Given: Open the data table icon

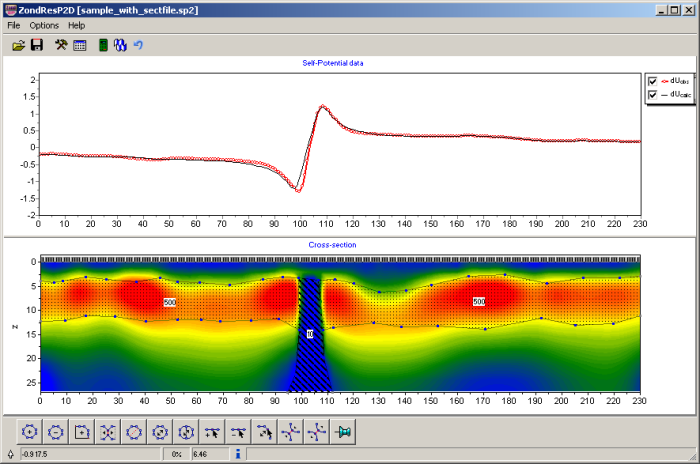Looking at the screenshot, I should 80,45.
